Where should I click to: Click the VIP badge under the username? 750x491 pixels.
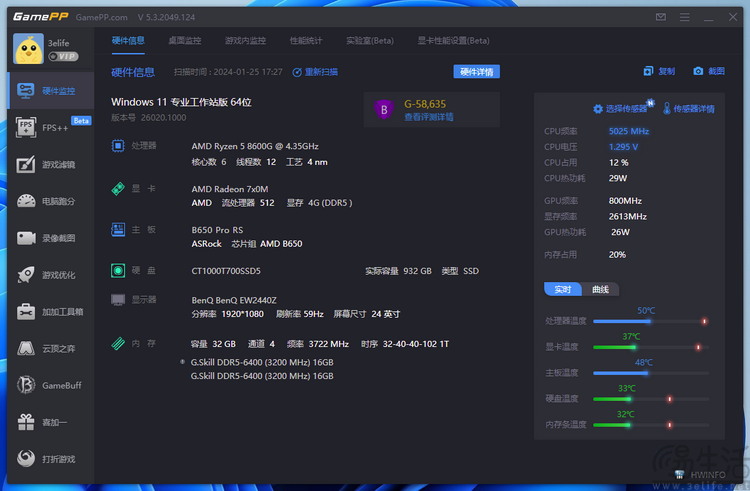point(63,56)
